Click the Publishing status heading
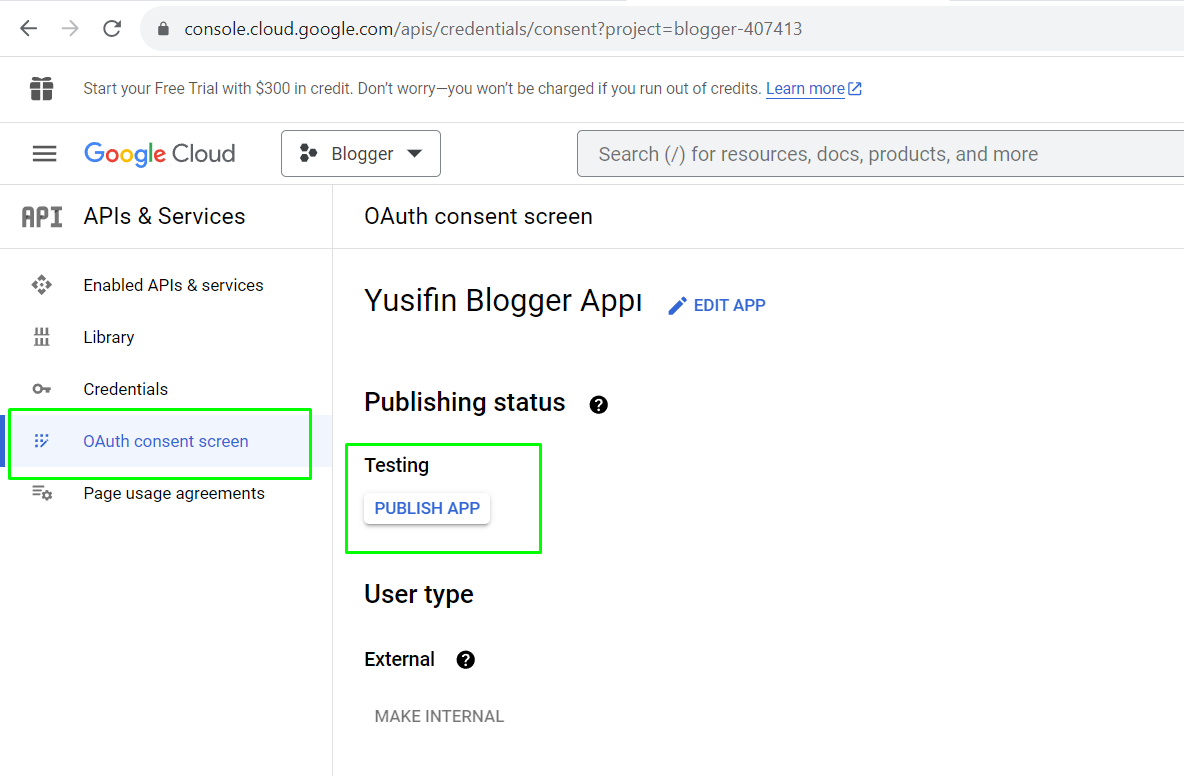The height and width of the screenshot is (776, 1184). tap(464, 402)
